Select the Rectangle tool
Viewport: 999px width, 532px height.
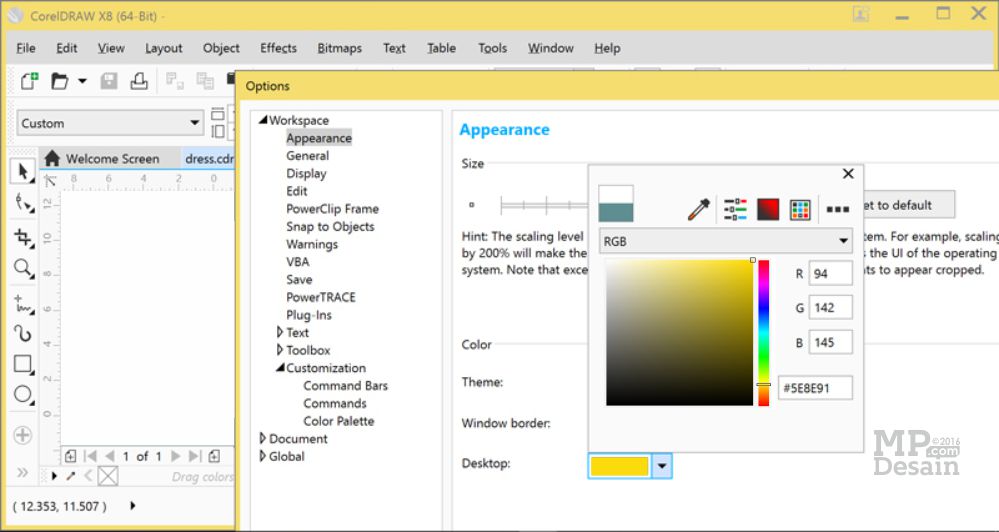tap(23, 364)
